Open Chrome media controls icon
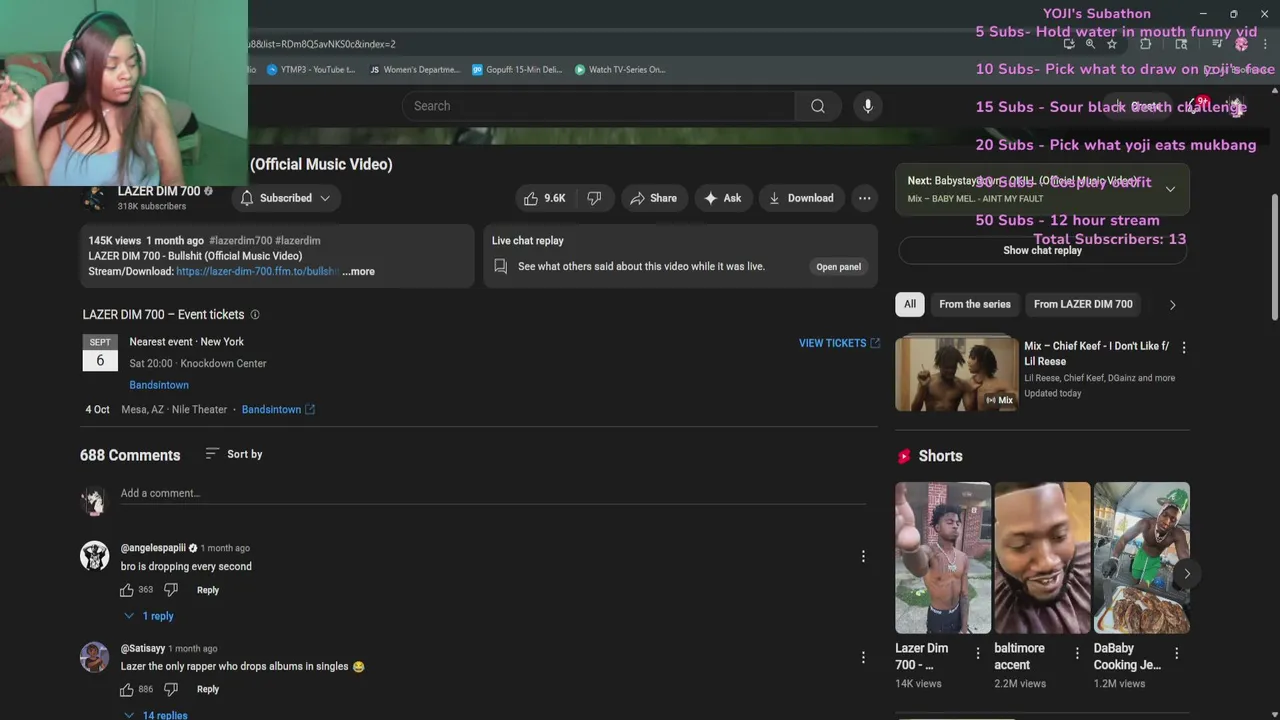This screenshot has height=720, width=1280. [1217, 44]
